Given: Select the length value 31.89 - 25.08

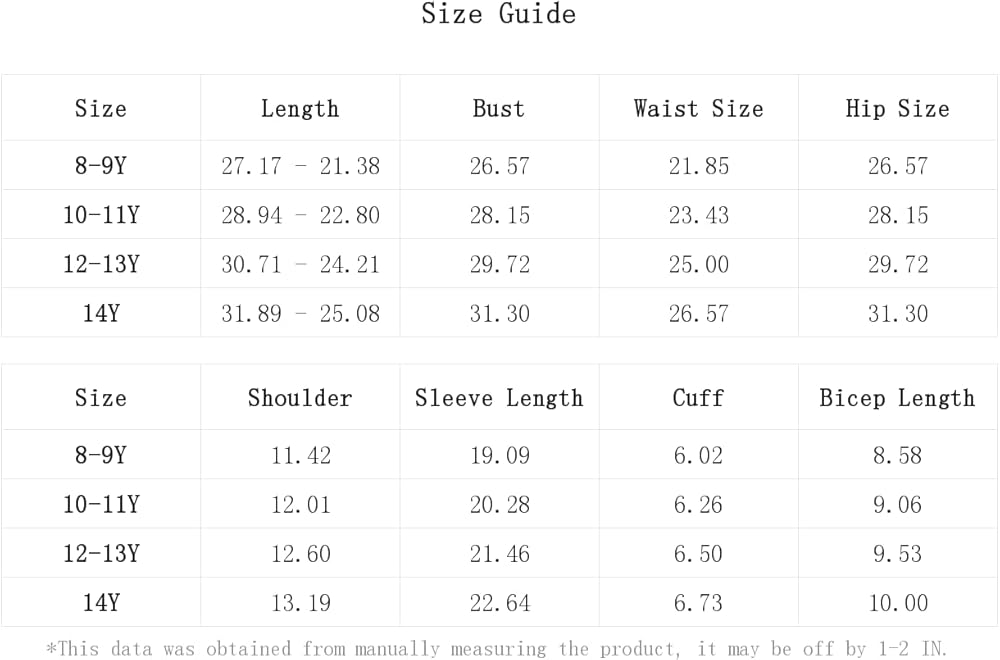Looking at the screenshot, I should click(300, 314).
